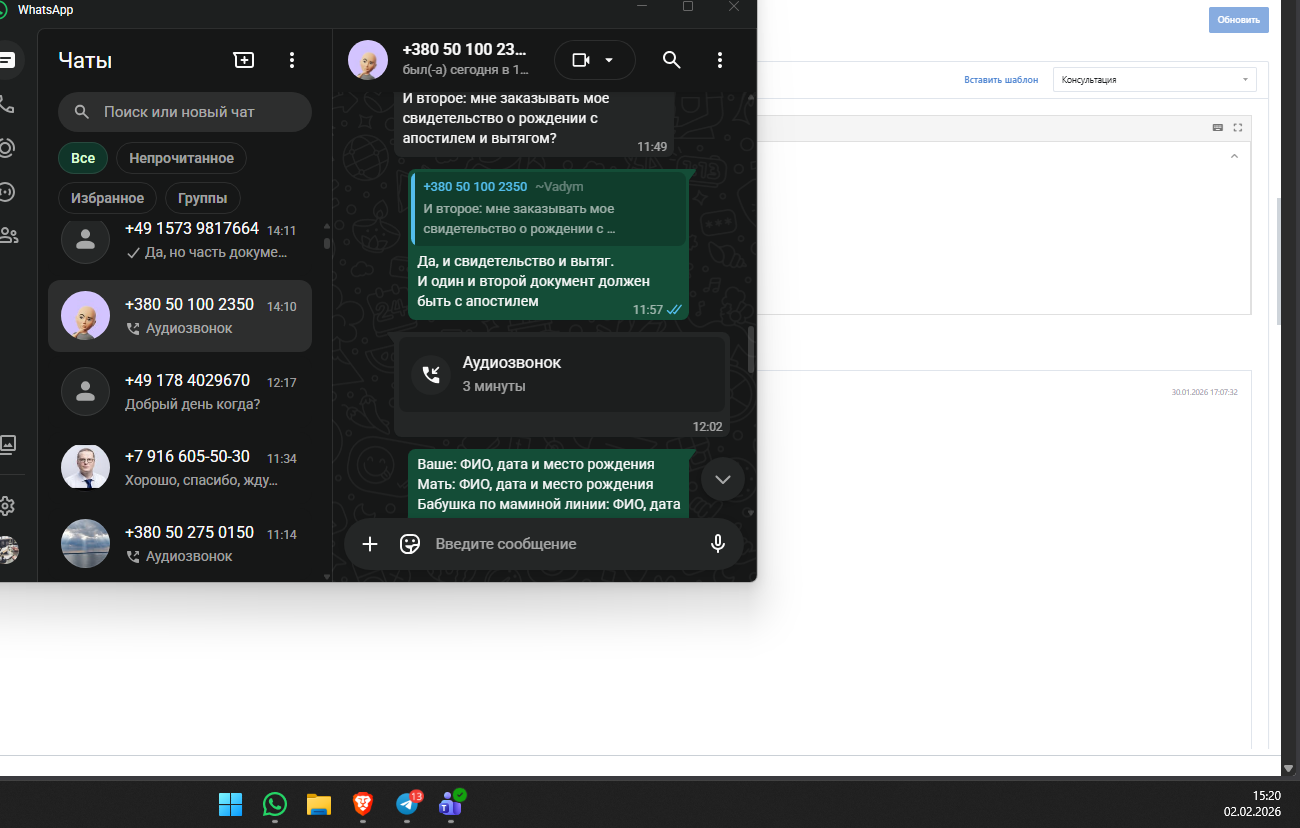Open the Communities icon in WhatsApp sidebar
This screenshot has height=828, width=1300.
click(8, 235)
